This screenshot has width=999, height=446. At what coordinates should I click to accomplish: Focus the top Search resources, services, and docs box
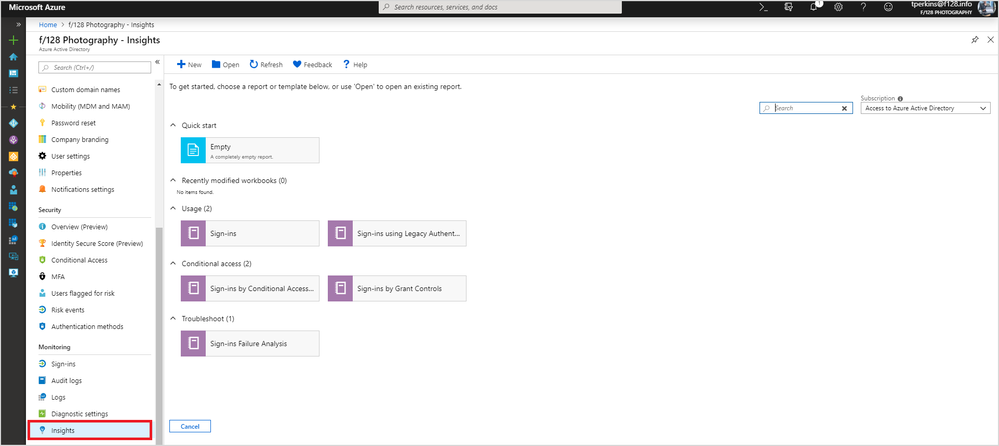[x=500, y=8]
